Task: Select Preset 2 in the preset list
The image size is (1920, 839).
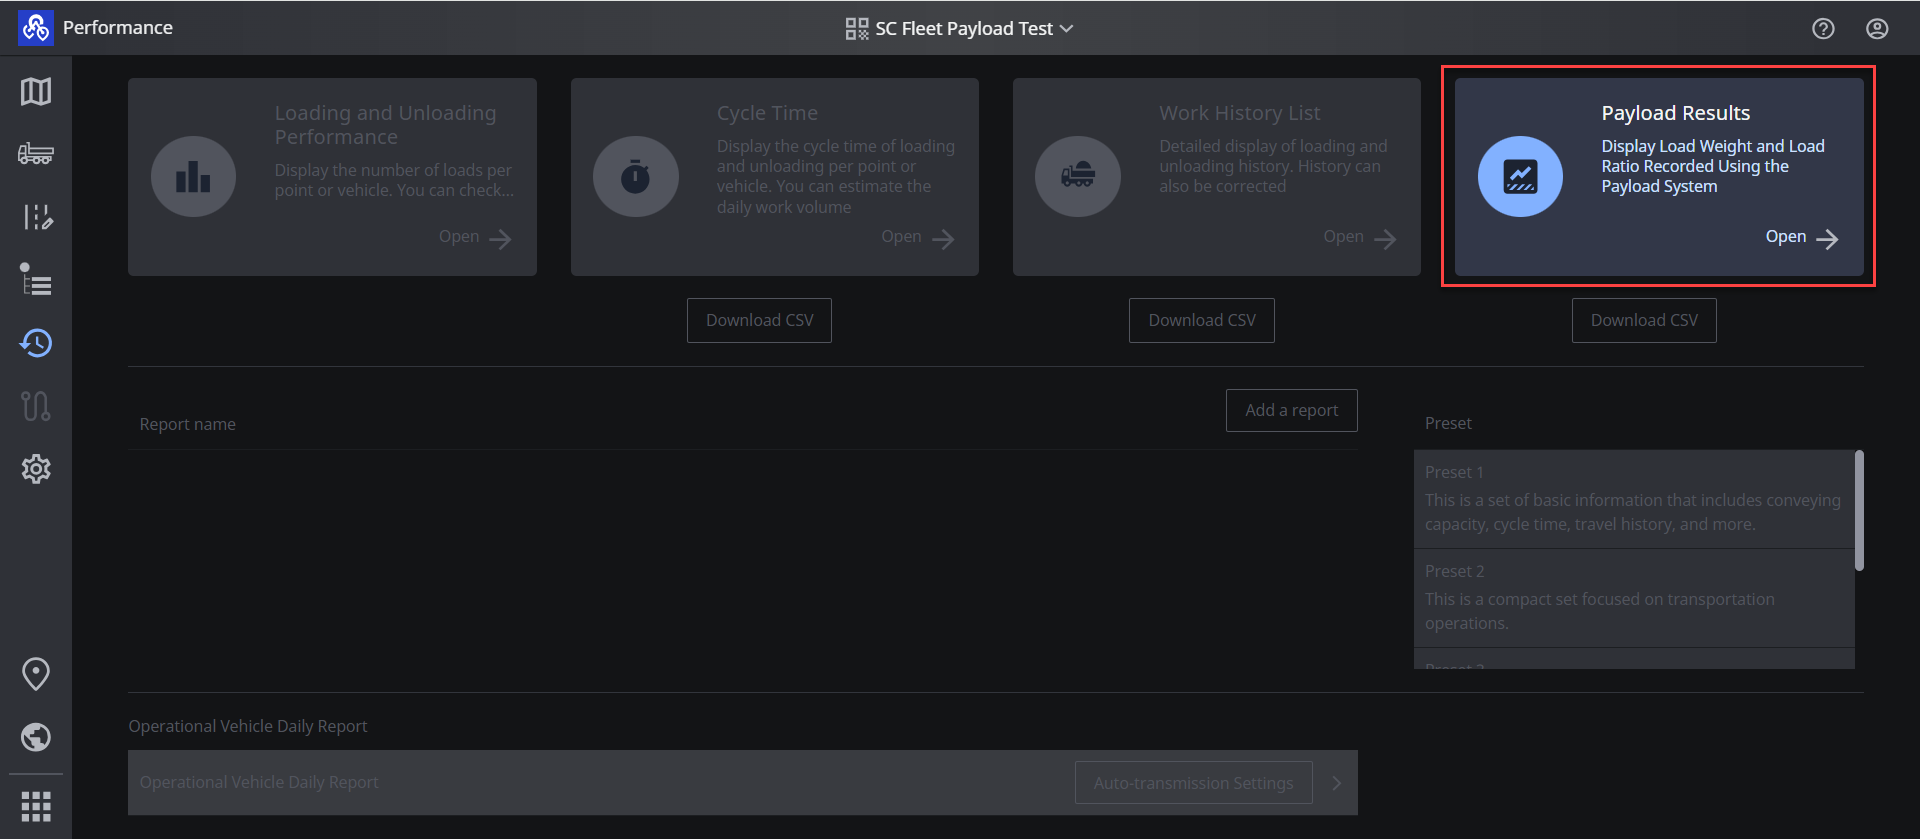Action: [1634, 598]
